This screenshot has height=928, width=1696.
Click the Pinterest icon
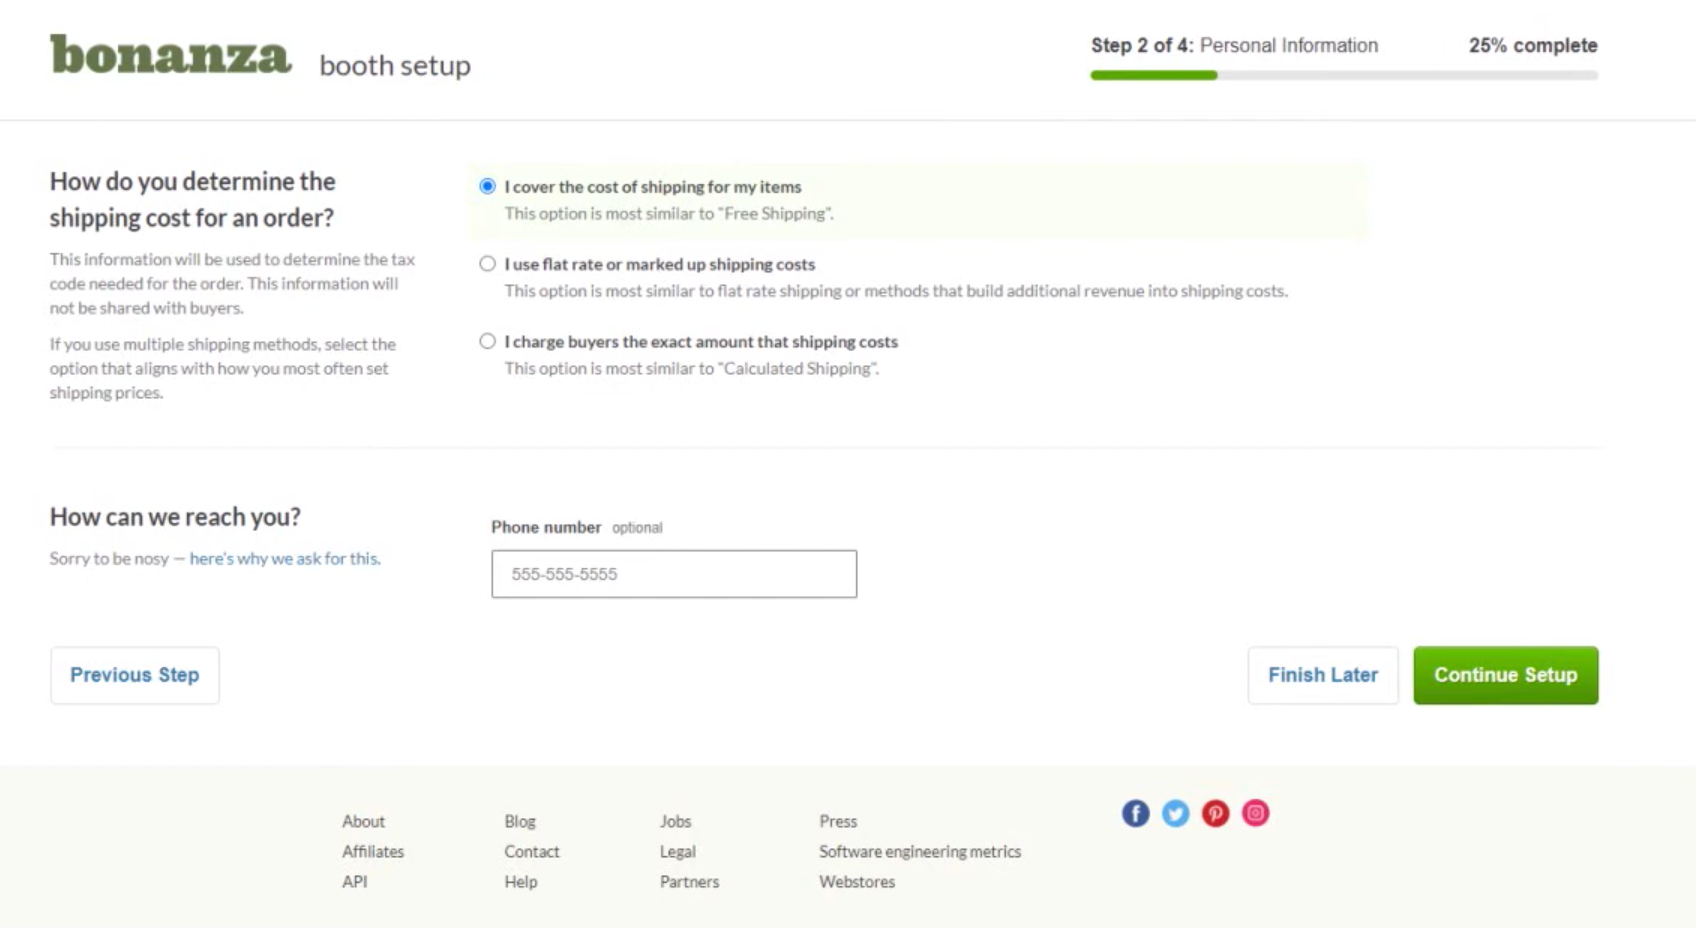click(1215, 813)
